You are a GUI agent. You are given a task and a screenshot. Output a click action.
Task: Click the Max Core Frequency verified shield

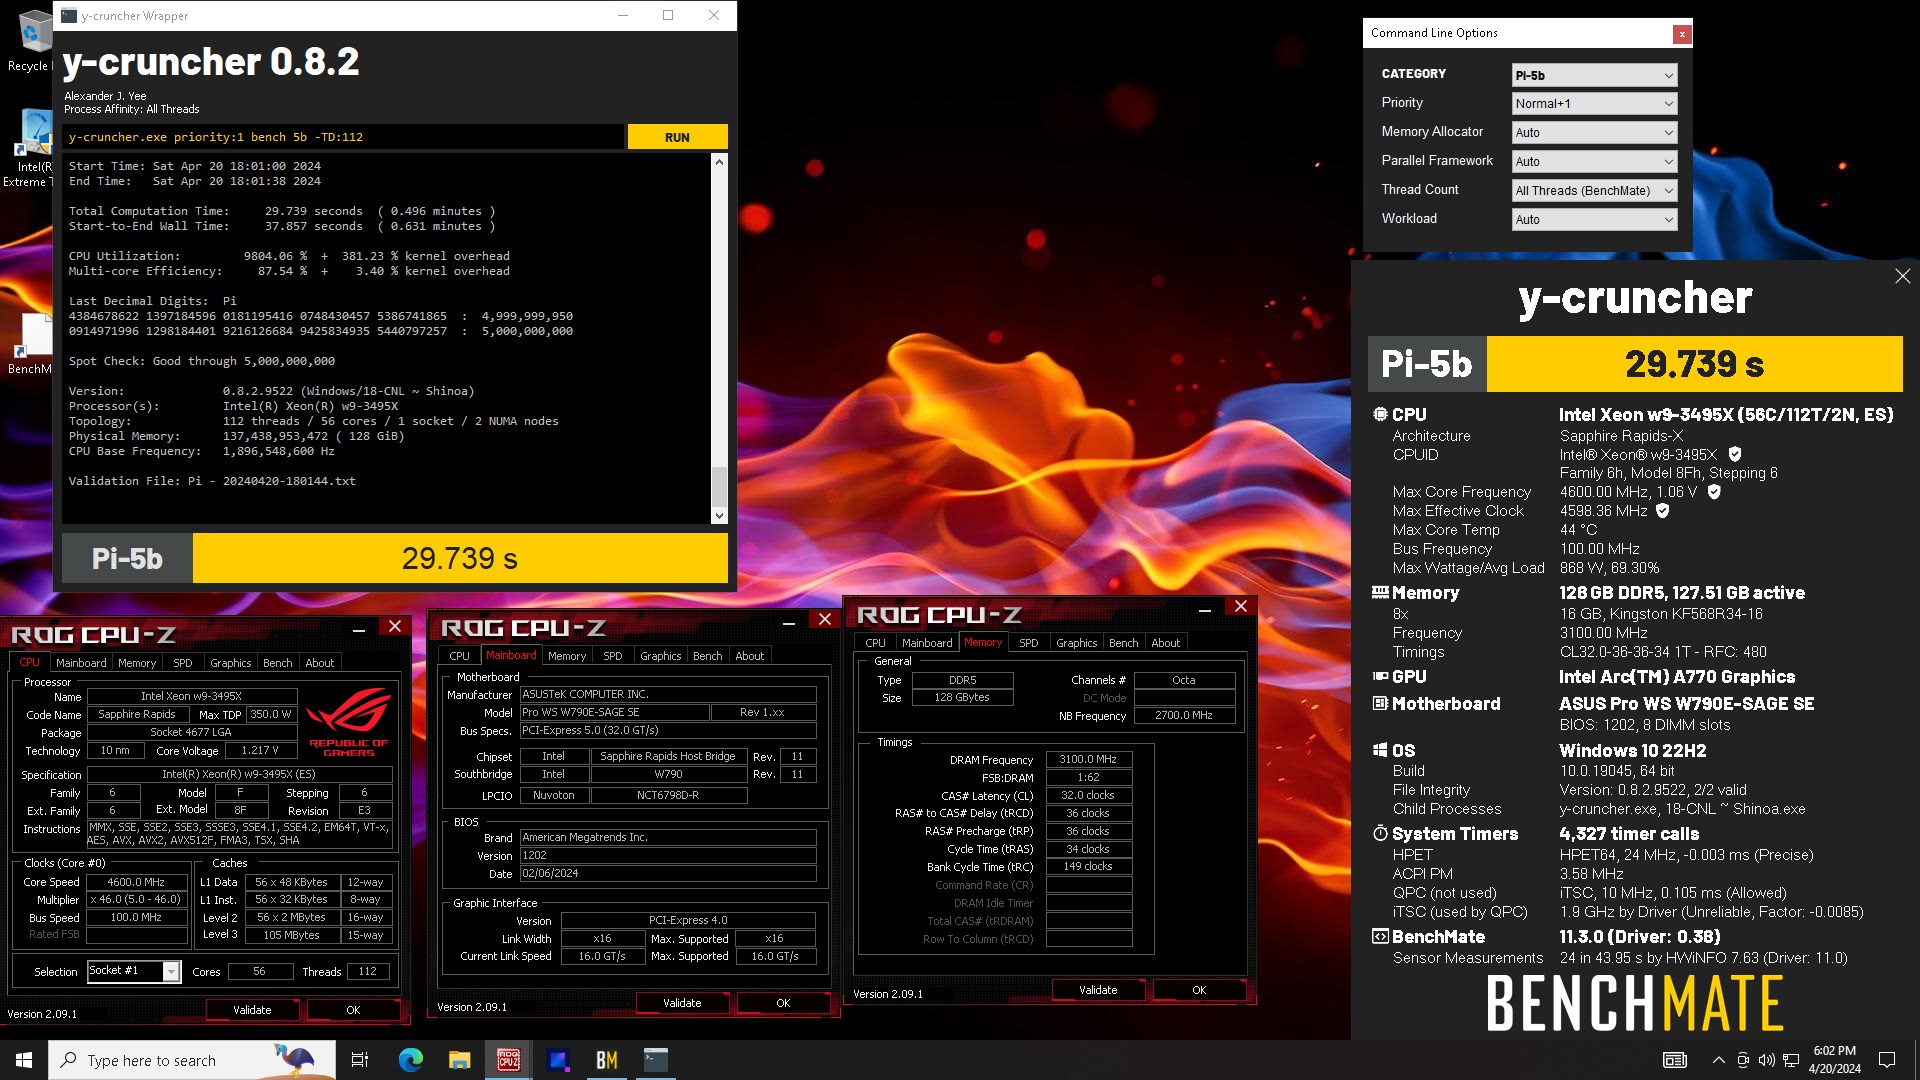[1714, 492]
